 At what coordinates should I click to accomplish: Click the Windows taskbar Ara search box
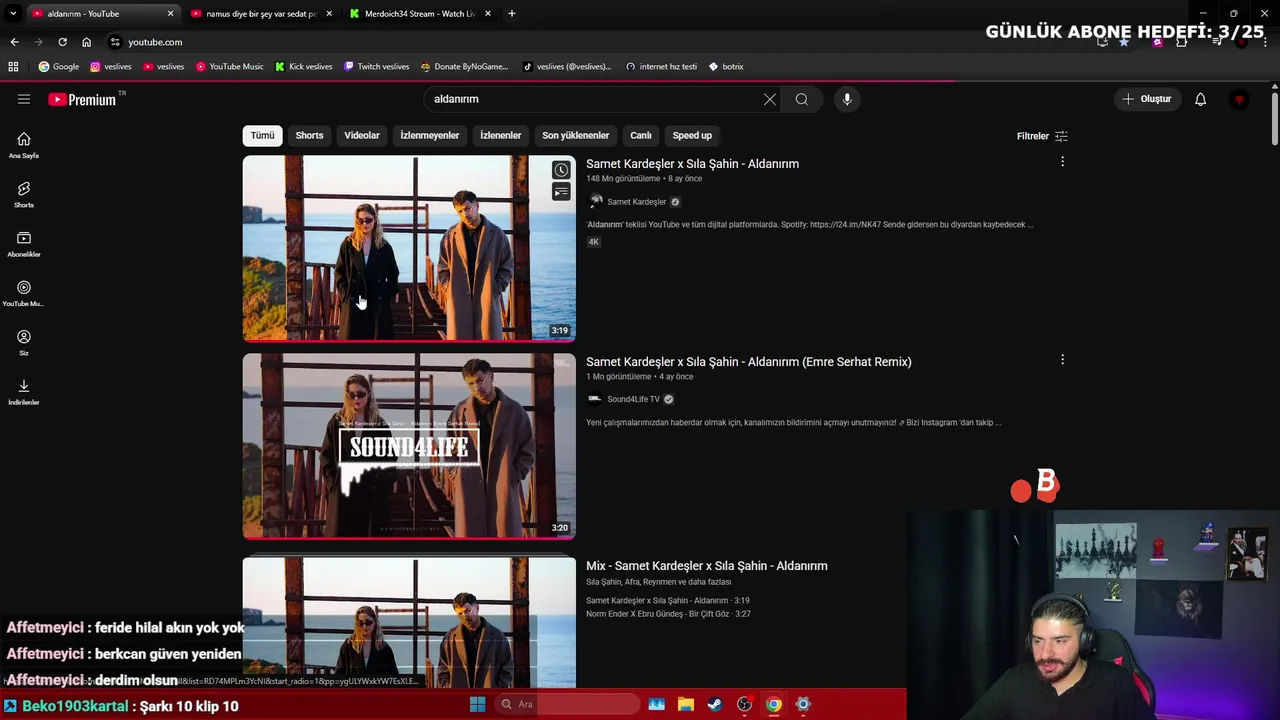coord(567,704)
